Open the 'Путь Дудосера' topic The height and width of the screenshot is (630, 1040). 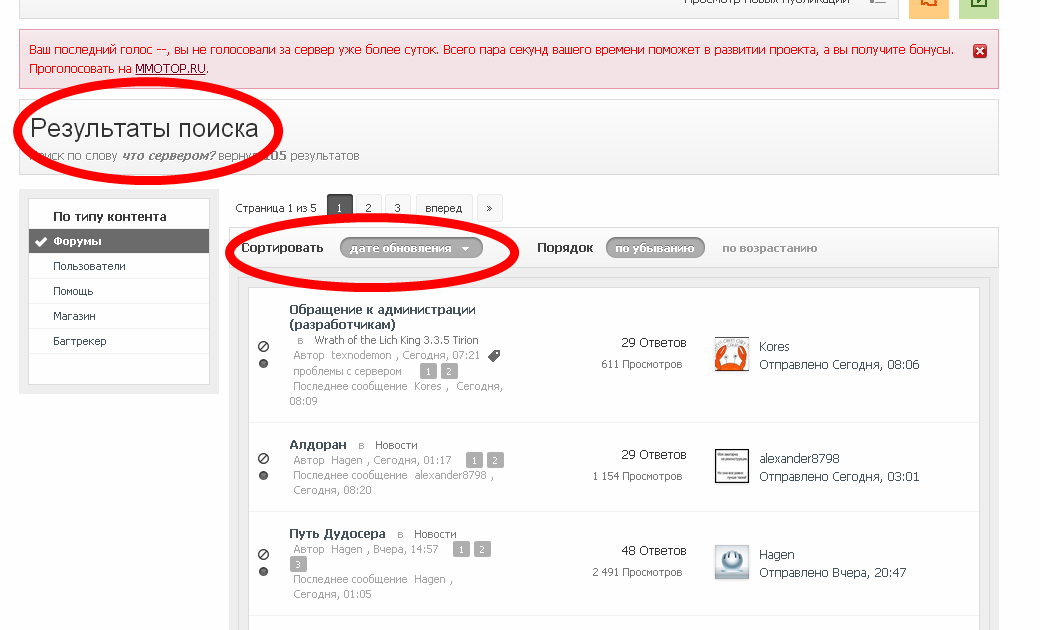click(337, 533)
